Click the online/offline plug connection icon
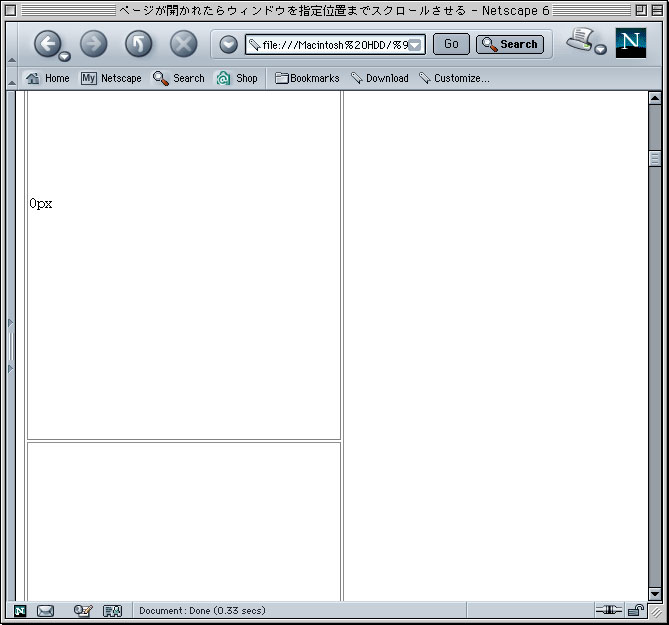This screenshot has height=625, width=669. click(608, 610)
